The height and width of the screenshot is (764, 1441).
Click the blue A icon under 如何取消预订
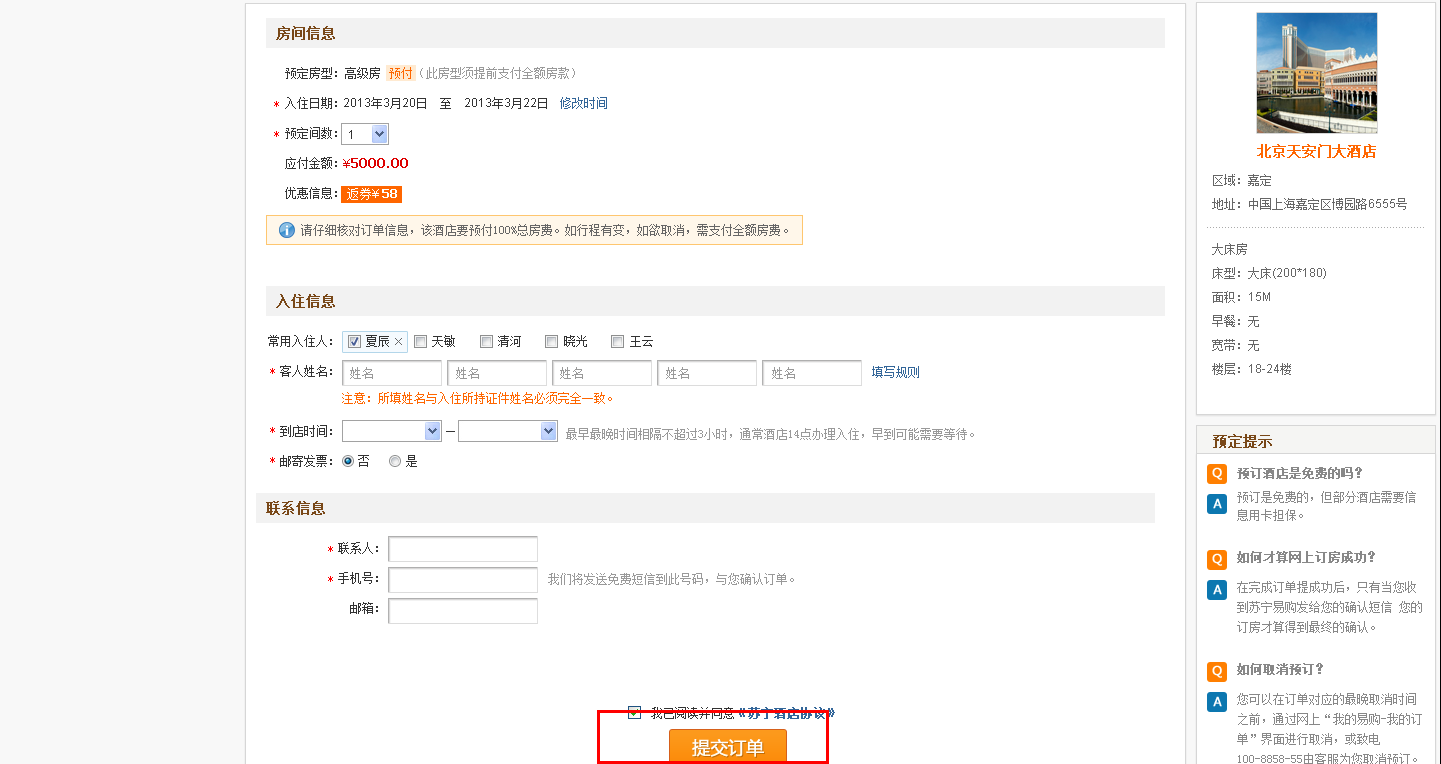coord(1217,702)
